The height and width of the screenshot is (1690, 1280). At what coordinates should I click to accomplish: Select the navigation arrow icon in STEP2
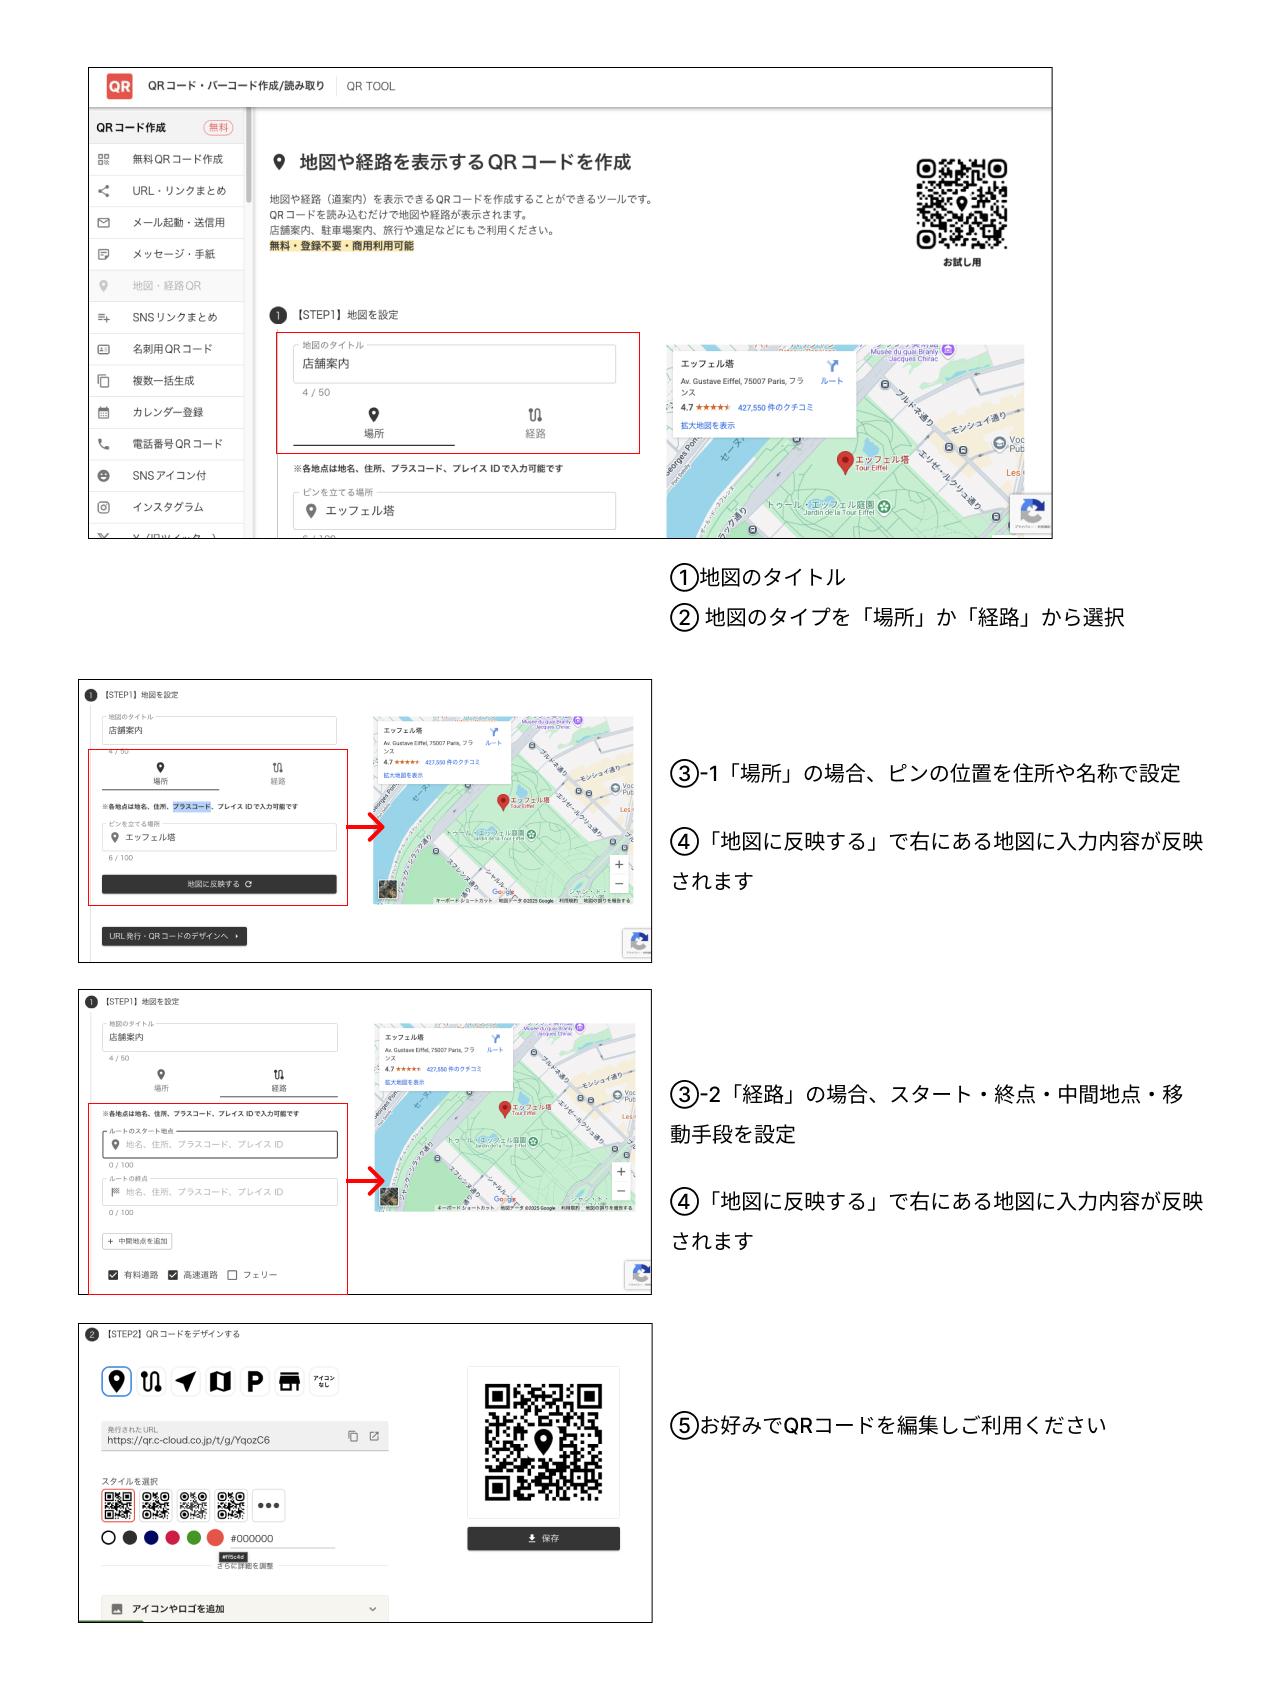[186, 1381]
